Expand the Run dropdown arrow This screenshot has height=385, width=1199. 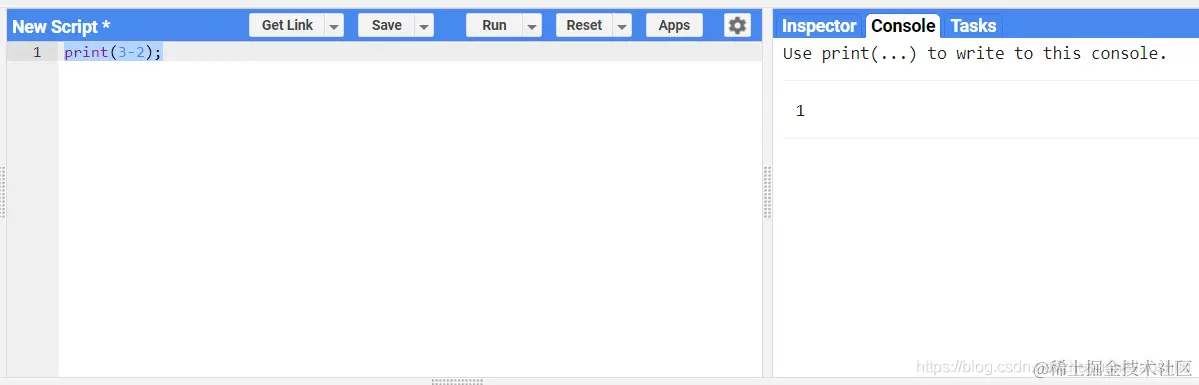(532, 25)
